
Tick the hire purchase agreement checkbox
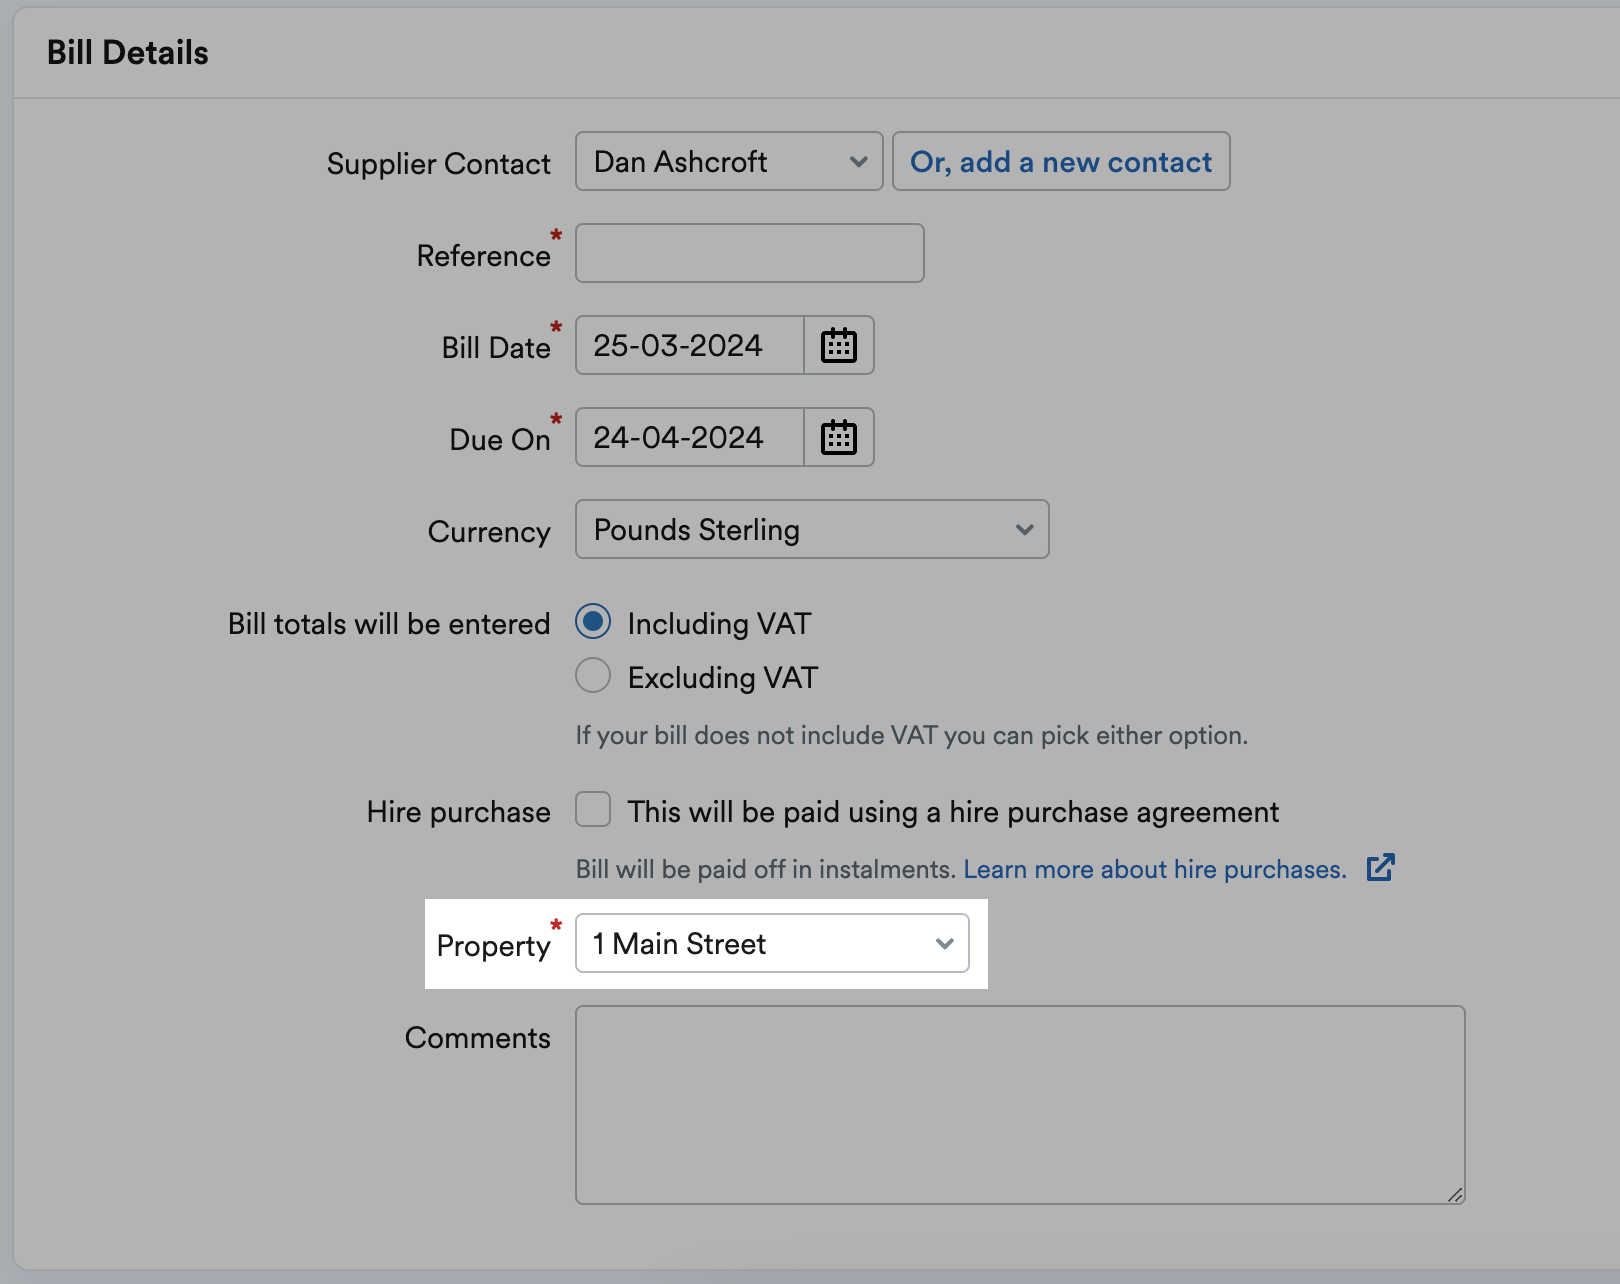pos(593,810)
